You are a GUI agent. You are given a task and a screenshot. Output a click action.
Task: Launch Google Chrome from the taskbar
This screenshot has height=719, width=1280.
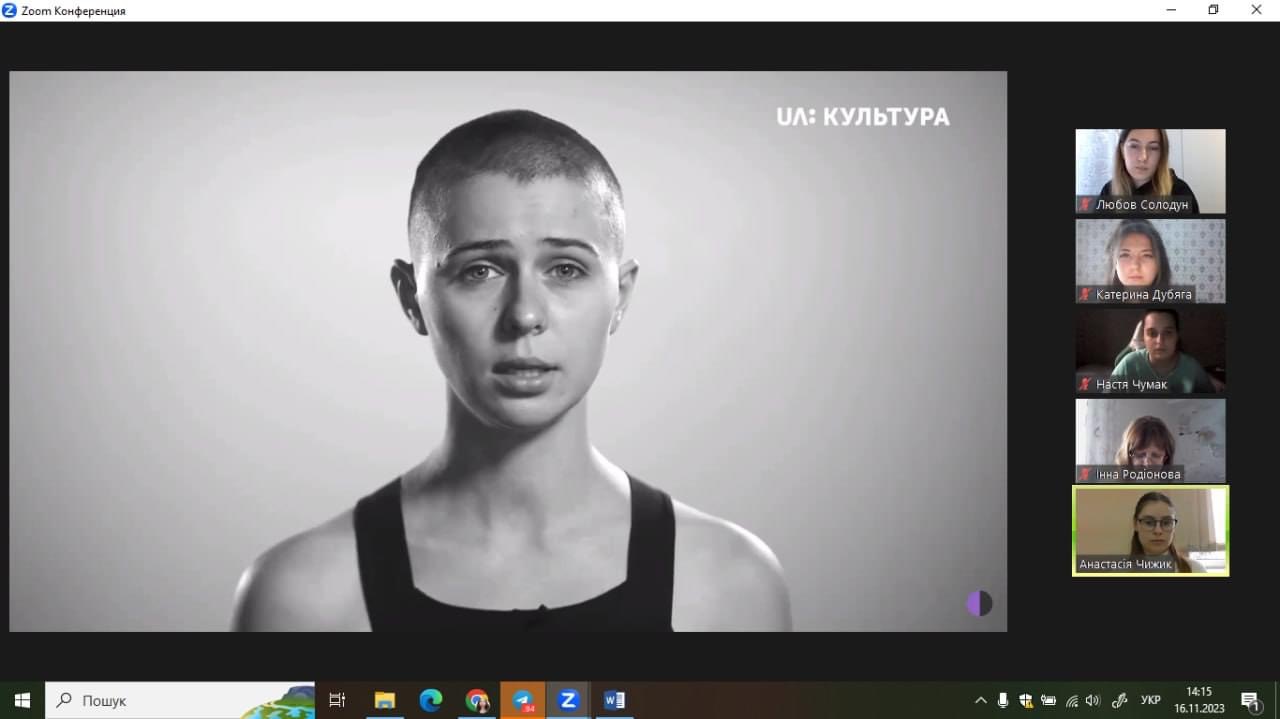pyautogui.click(x=477, y=700)
